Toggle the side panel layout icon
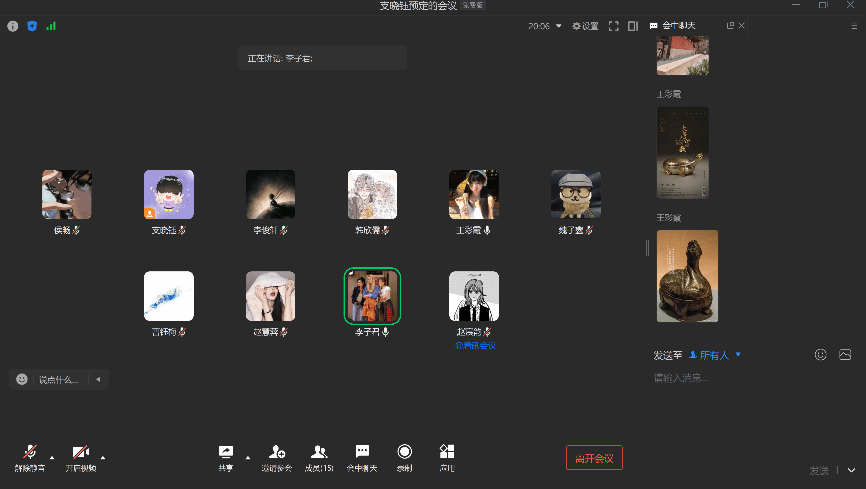 click(x=633, y=26)
